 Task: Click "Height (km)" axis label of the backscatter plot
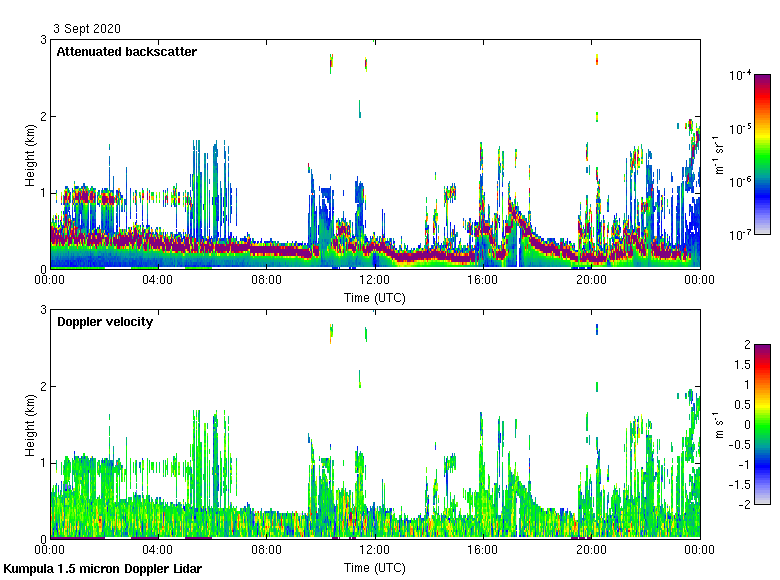point(31,154)
